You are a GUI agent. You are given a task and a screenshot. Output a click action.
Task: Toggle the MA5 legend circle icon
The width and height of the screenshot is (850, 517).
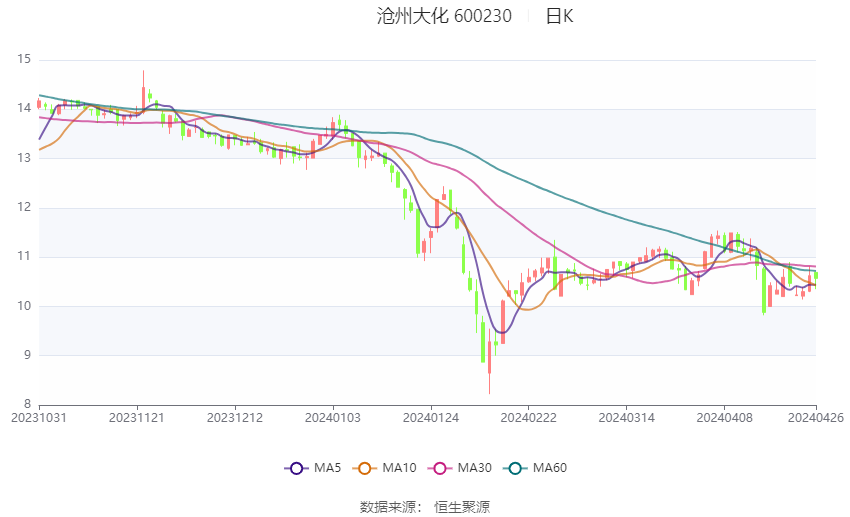click(297, 468)
